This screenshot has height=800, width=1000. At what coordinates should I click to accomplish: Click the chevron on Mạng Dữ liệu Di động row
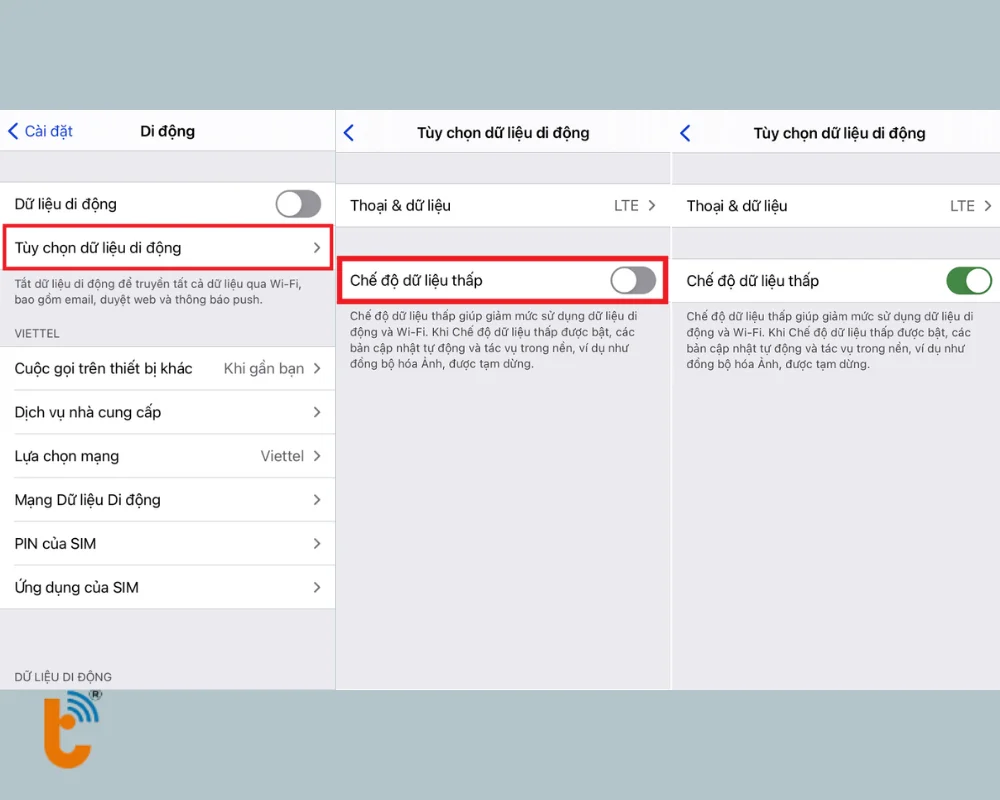(x=318, y=499)
